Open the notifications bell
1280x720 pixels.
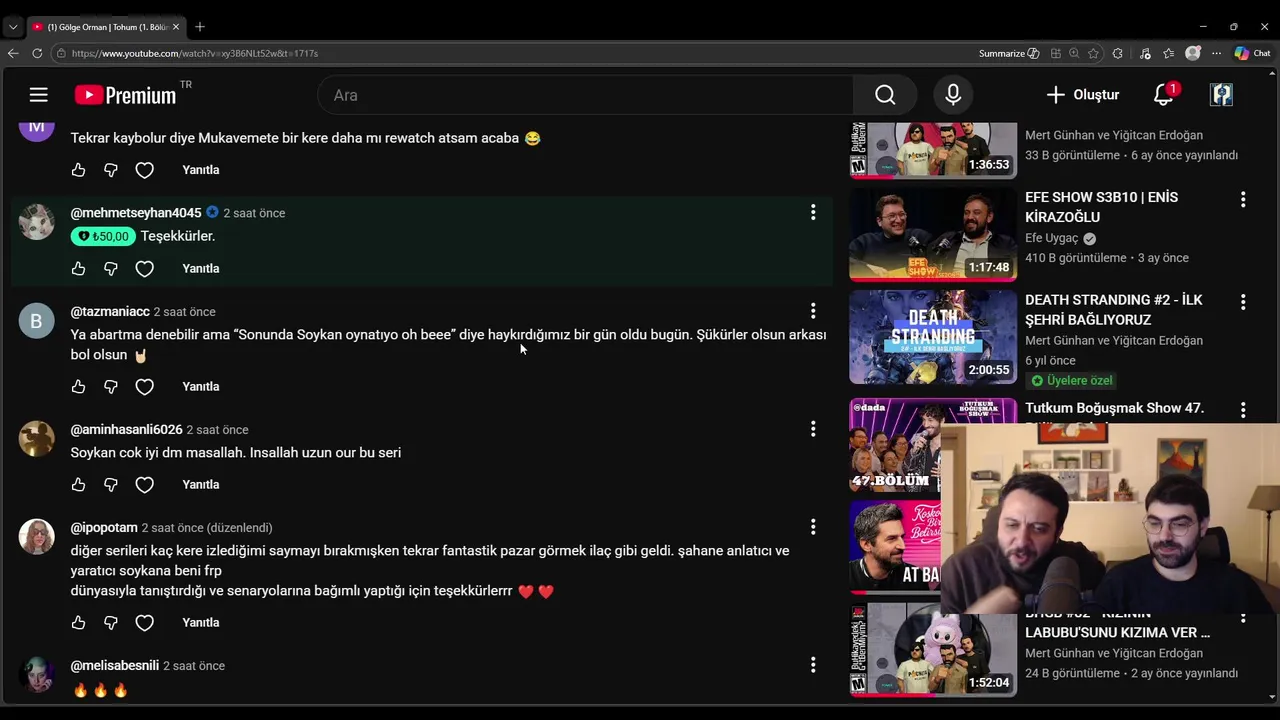(x=1164, y=95)
